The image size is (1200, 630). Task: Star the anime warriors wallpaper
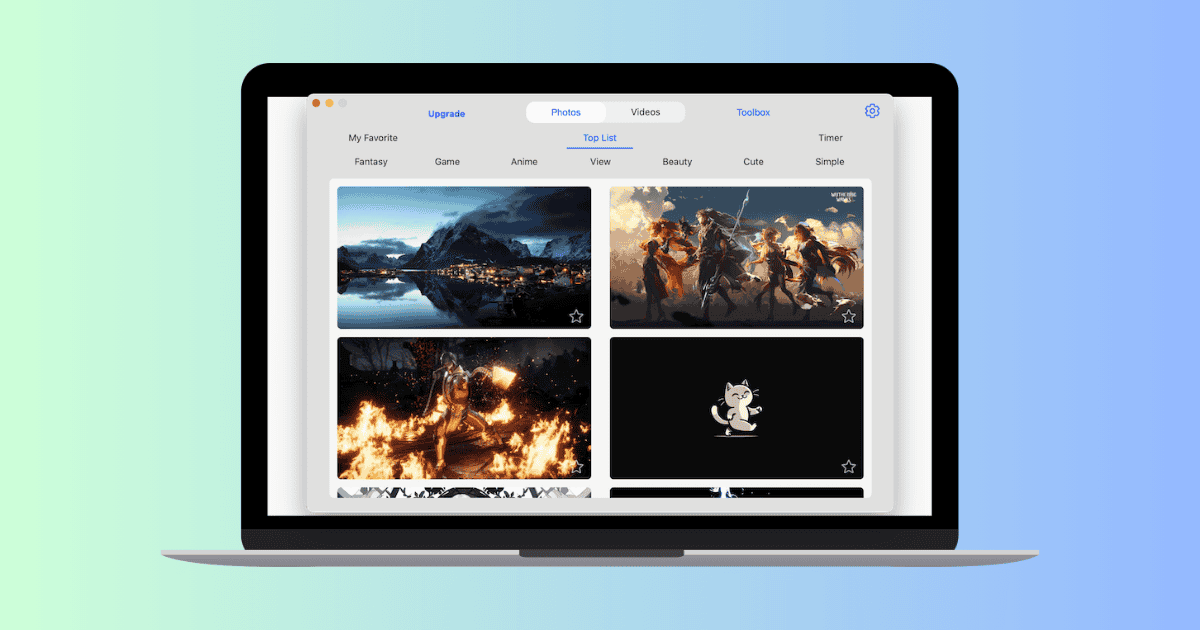849,316
